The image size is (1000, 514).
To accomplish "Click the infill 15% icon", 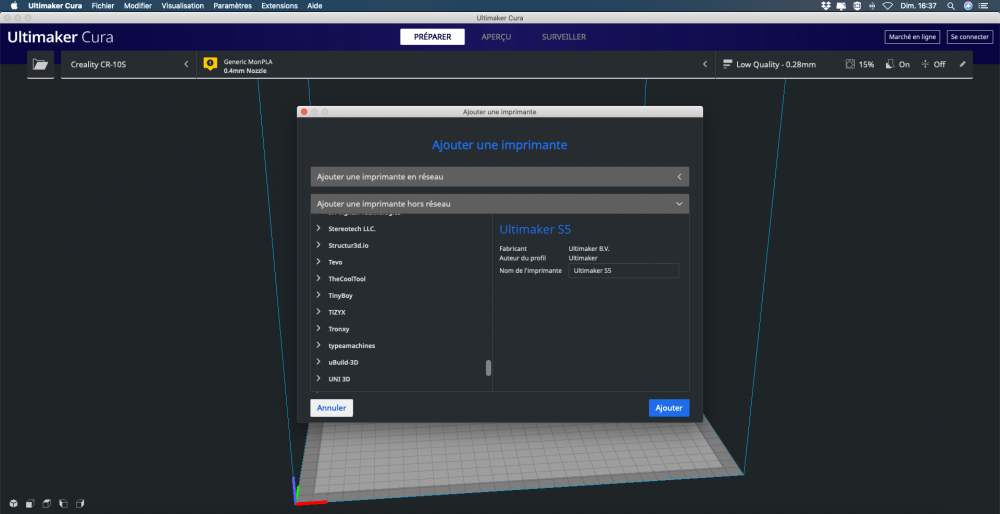I will [849, 64].
